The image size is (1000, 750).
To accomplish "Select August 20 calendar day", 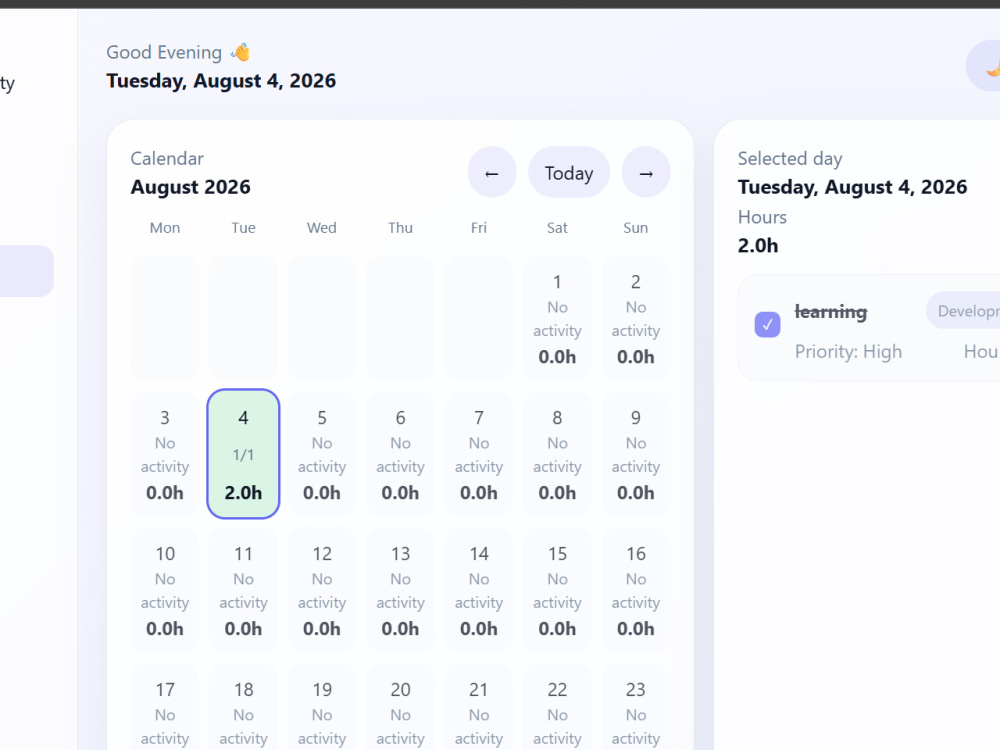I will (400, 707).
